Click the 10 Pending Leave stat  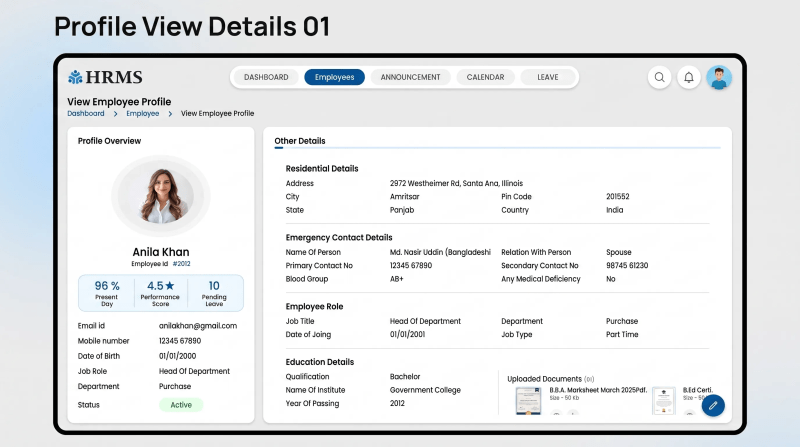click(x=214, y=293)
